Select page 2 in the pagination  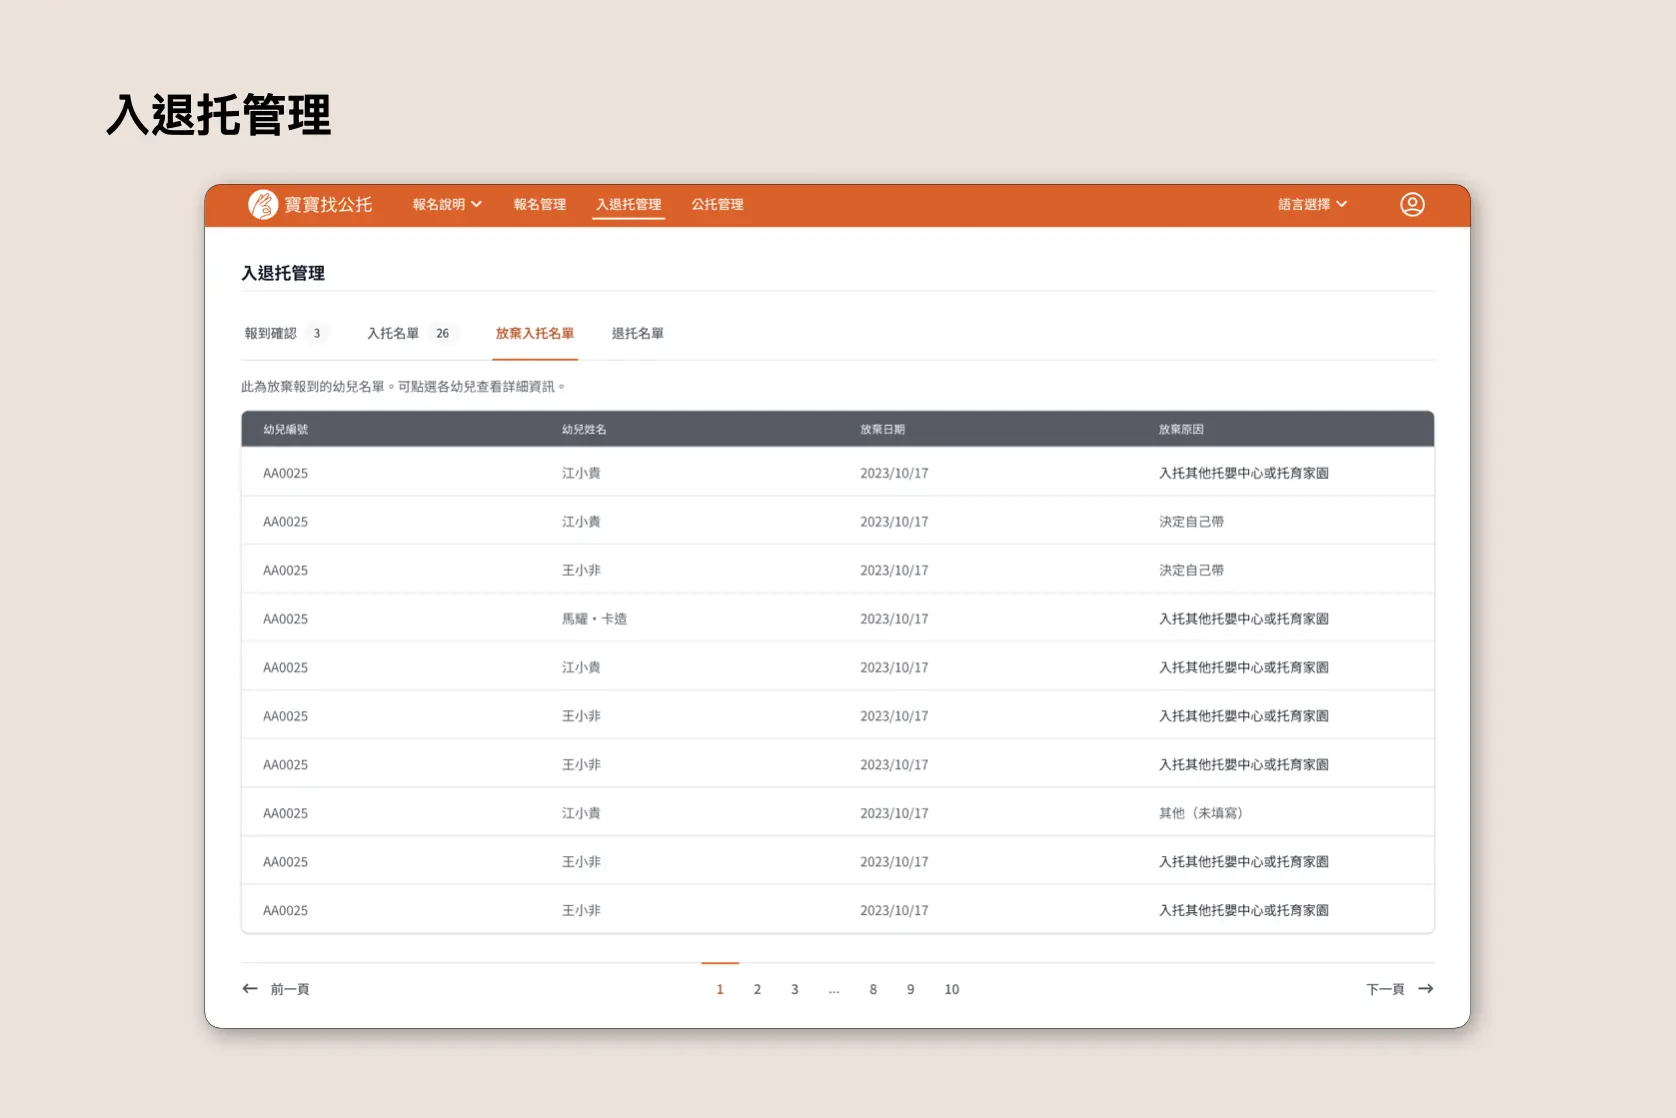point(757,989)
